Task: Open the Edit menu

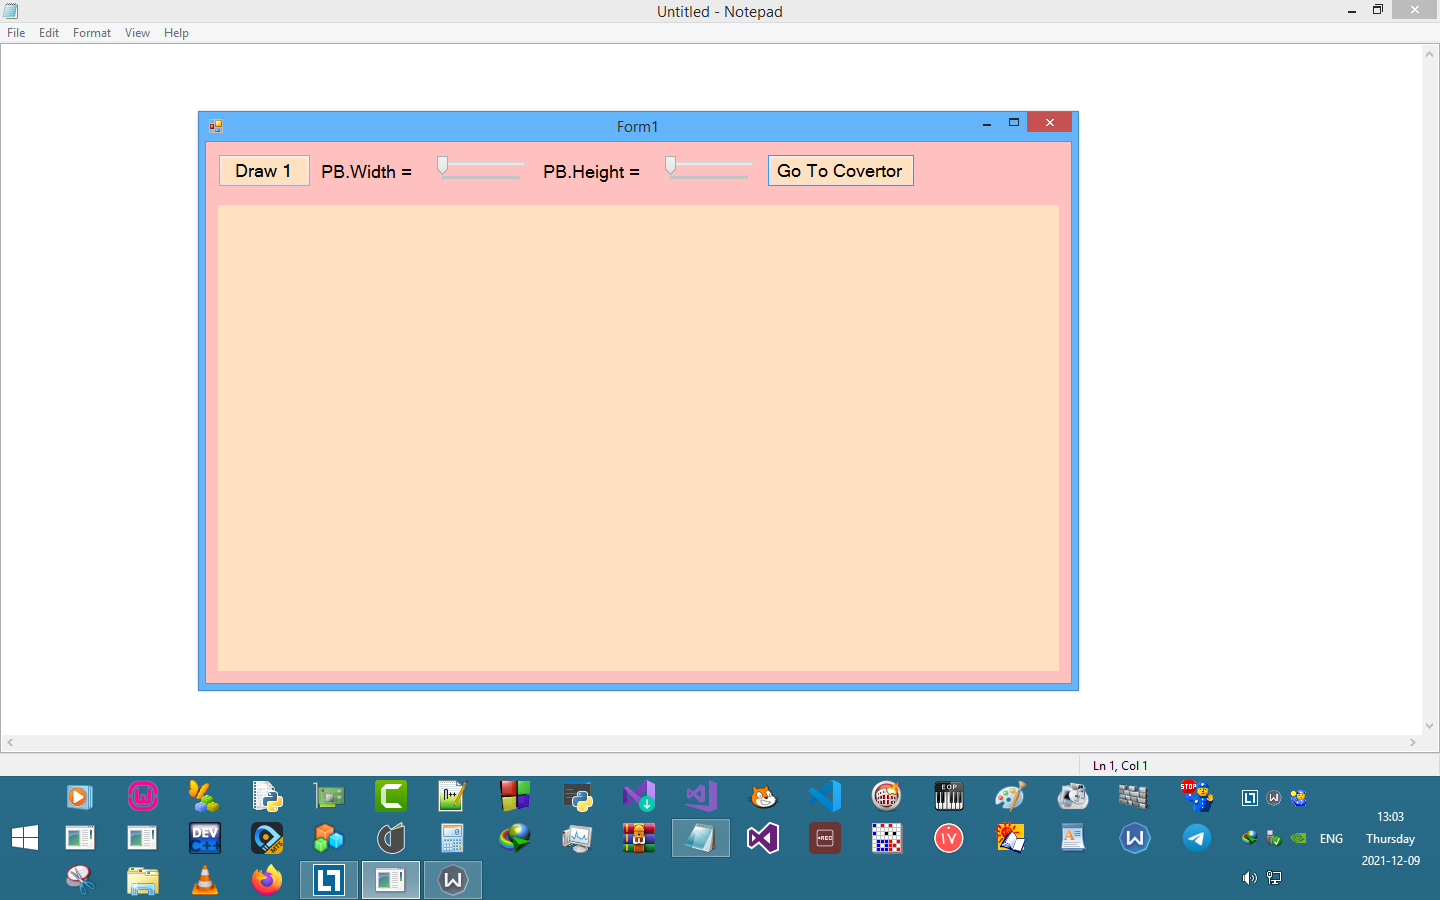Action: point(49,33)
